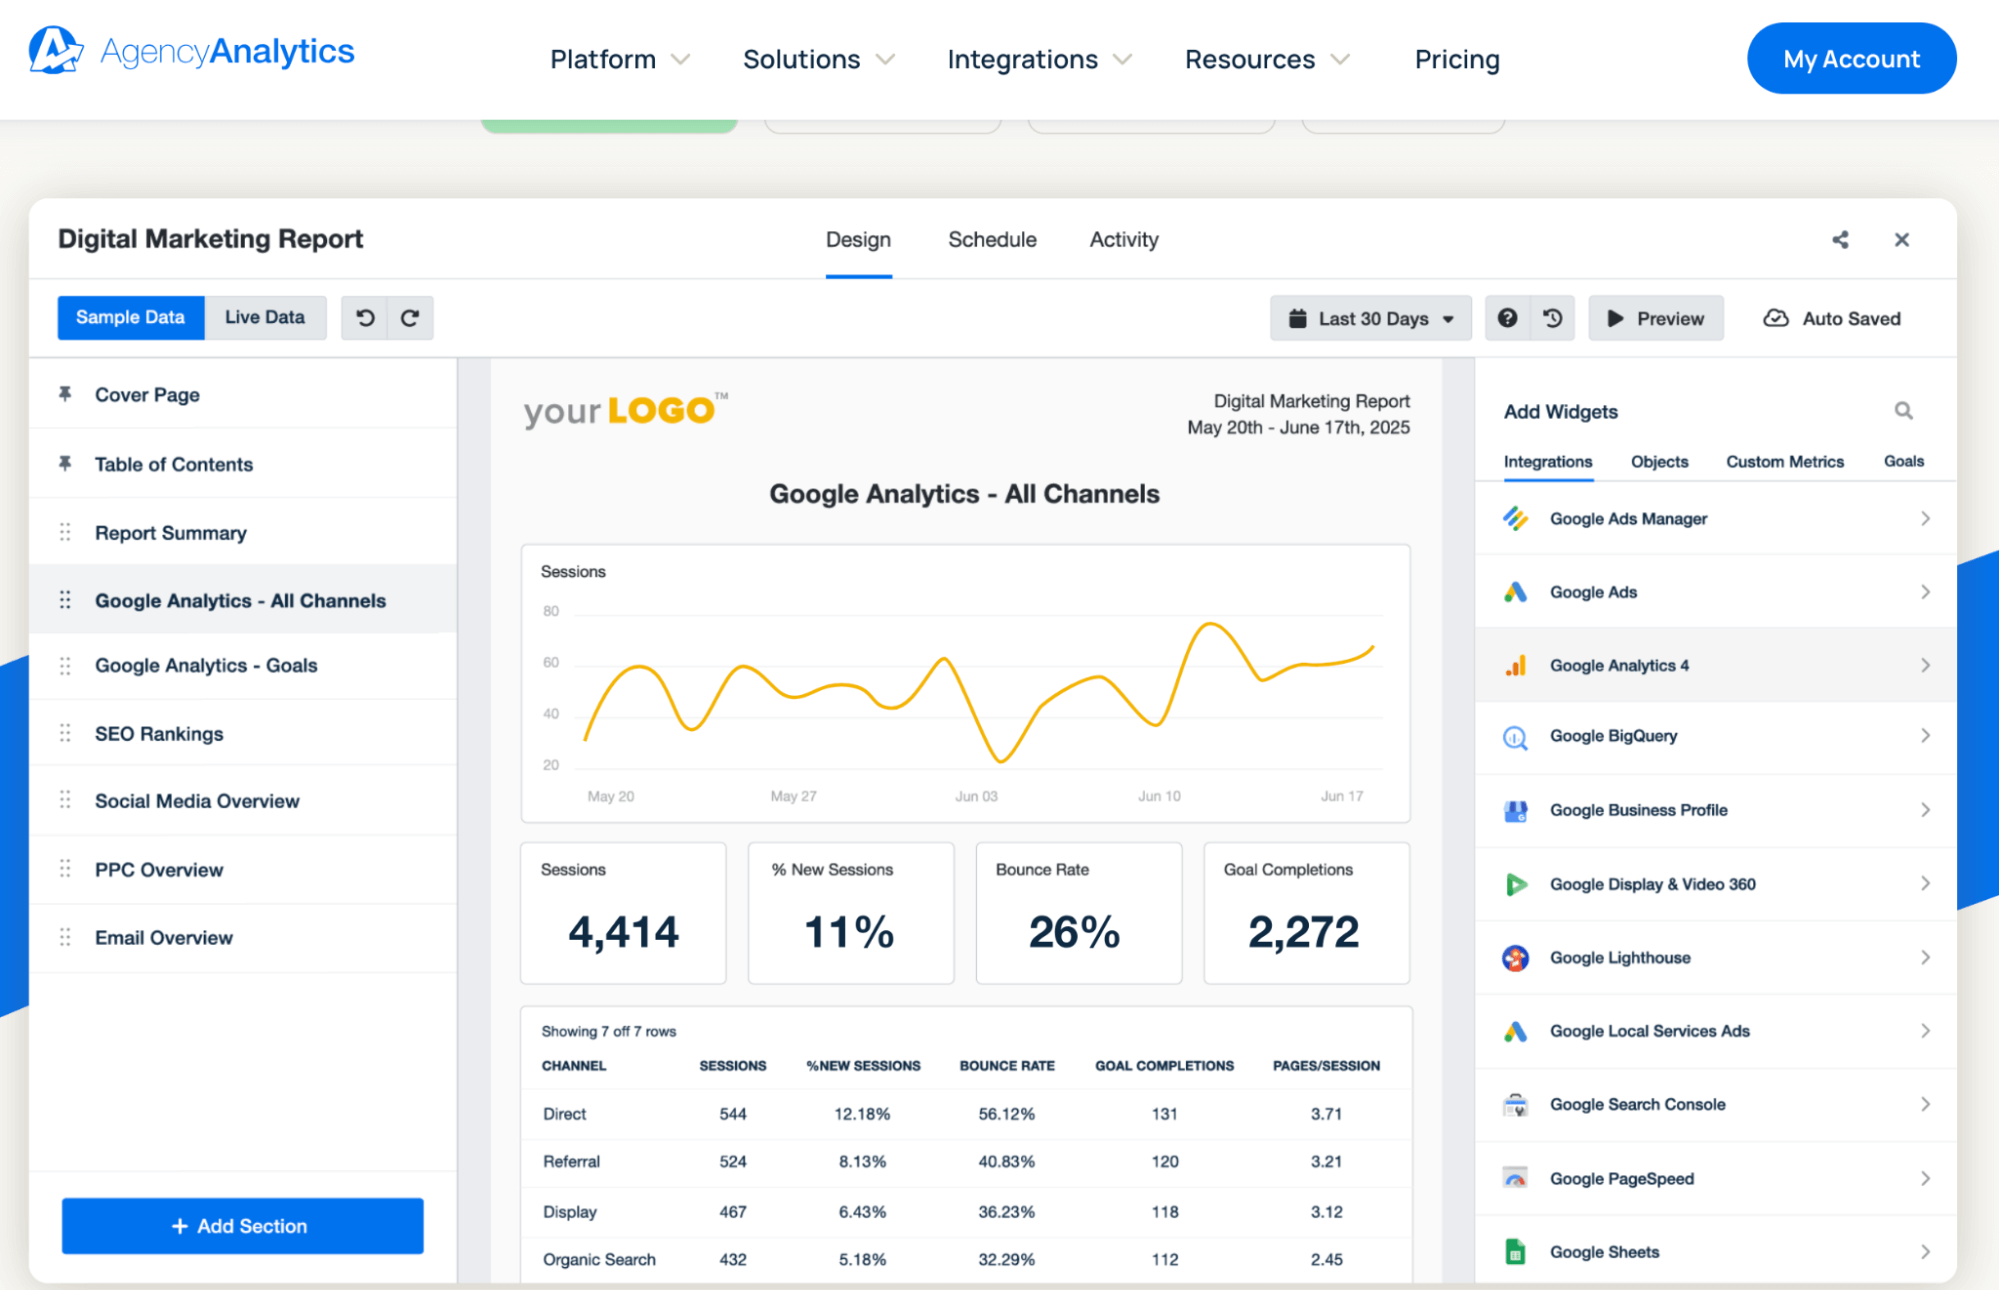Click the help question mark icon
Screen dimensions: 1999x1291
[x=1507, y=318]
